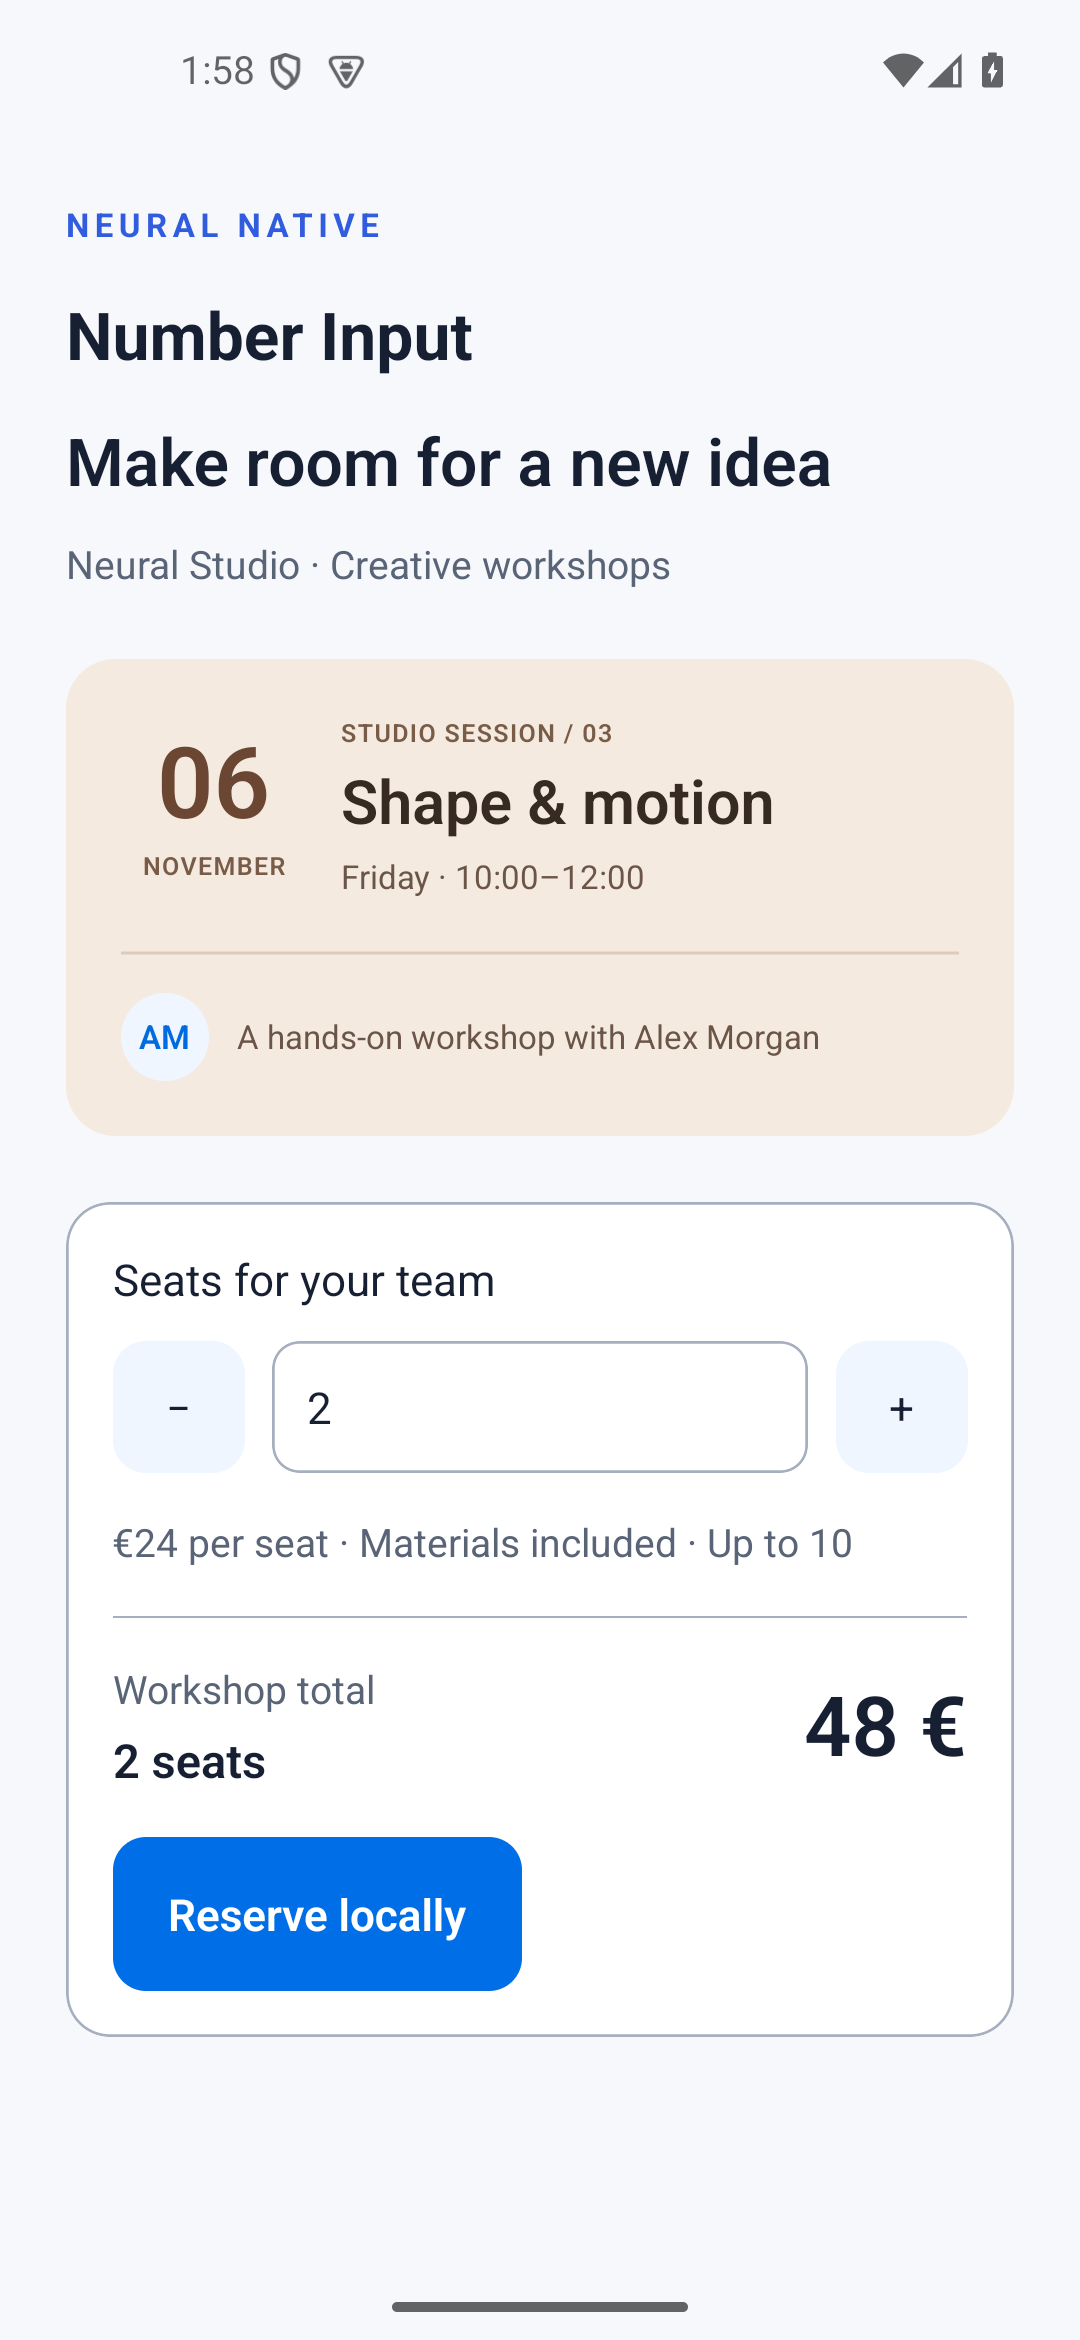The width and height of the screenshot is (1080, 2340).
Task: Tap the cellular signal icon
Action: (945, 71)
